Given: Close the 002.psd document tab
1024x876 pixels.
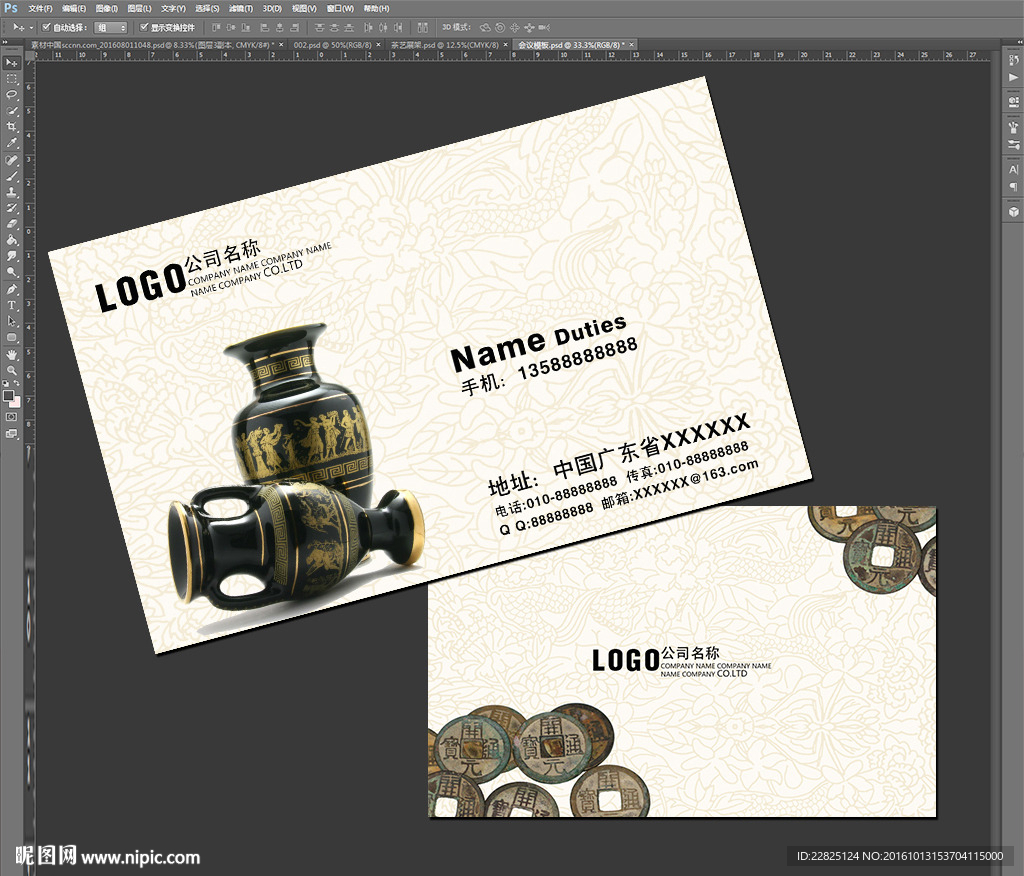Looking at the screenshot, I should tap(379, 45).
